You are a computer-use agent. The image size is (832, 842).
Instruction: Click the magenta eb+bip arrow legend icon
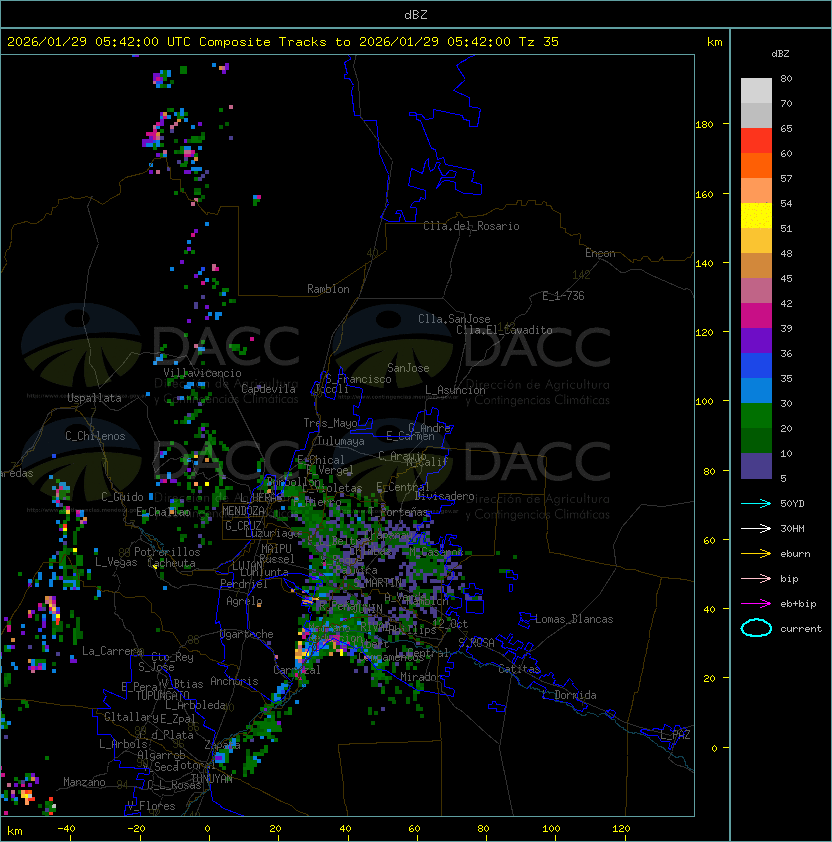tap(756, 604)
